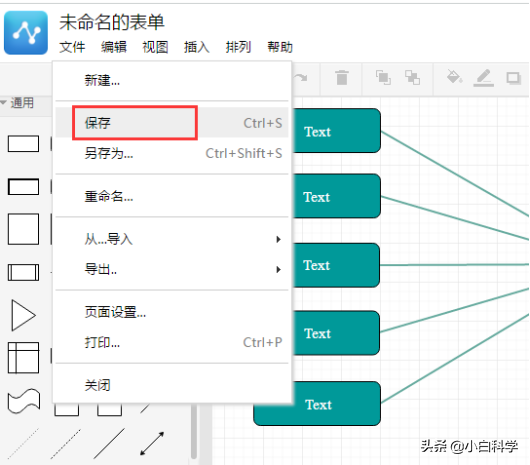The image size is (530, 465).
Task: Select the first Text box at top
Action: coord(336,131)
